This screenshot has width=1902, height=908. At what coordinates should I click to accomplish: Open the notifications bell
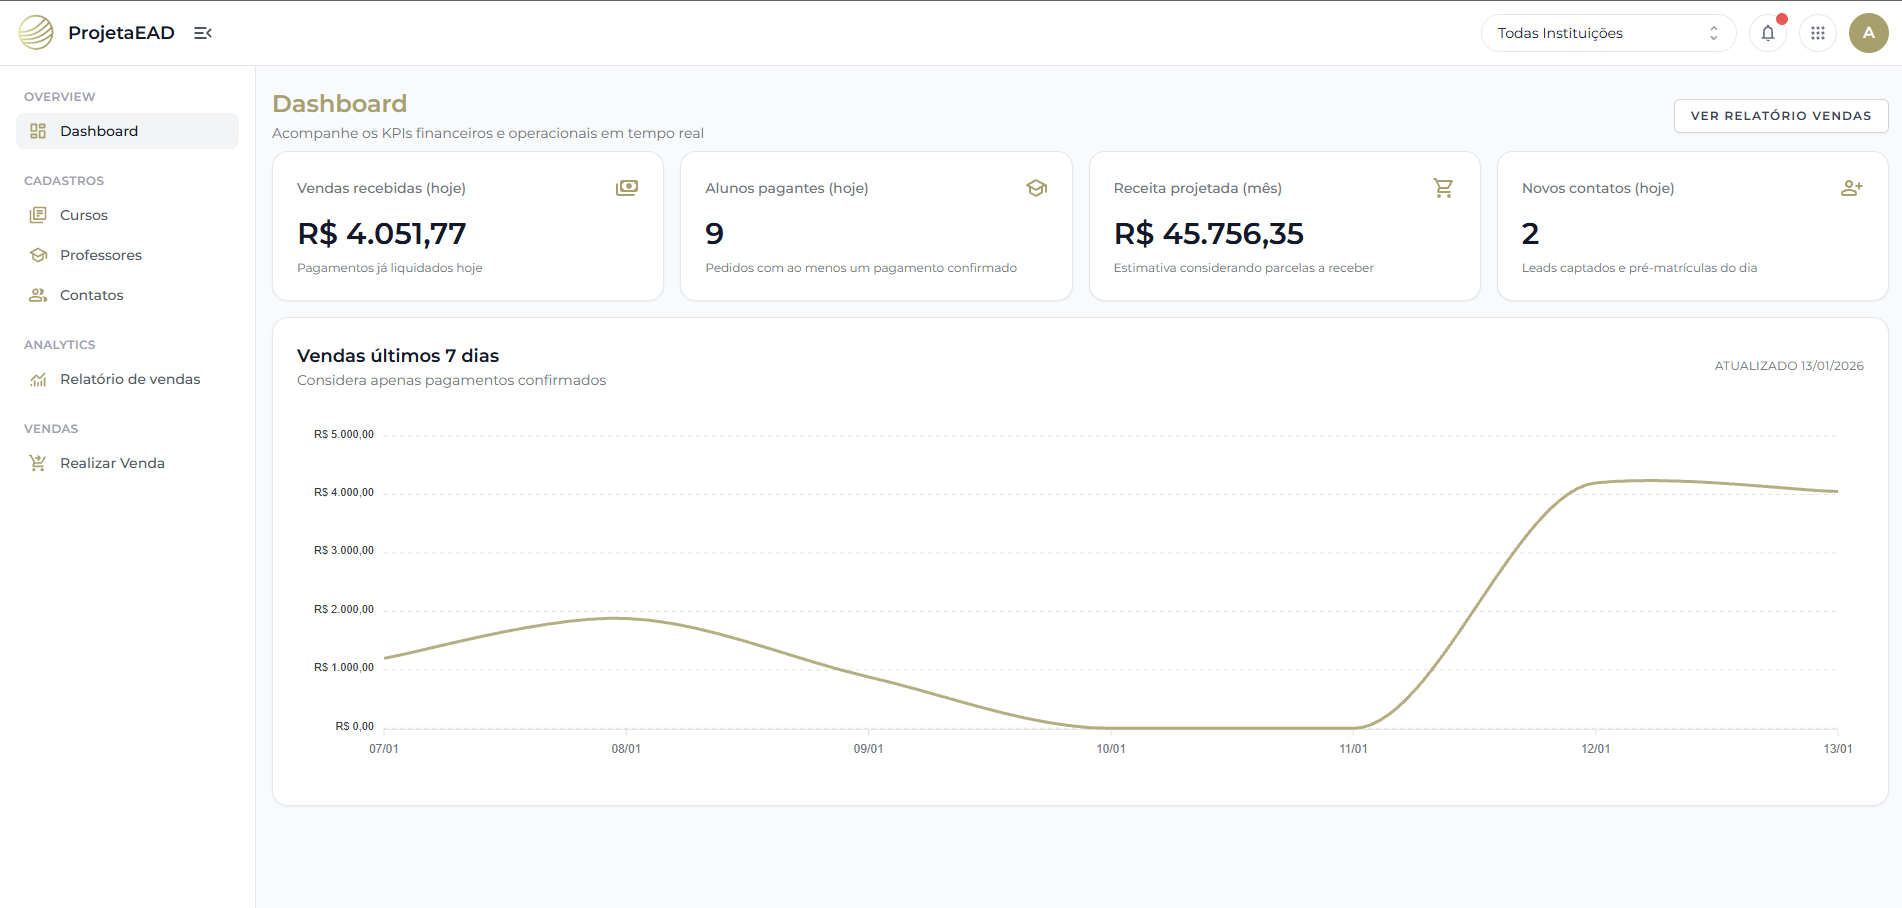[1767, 33]
